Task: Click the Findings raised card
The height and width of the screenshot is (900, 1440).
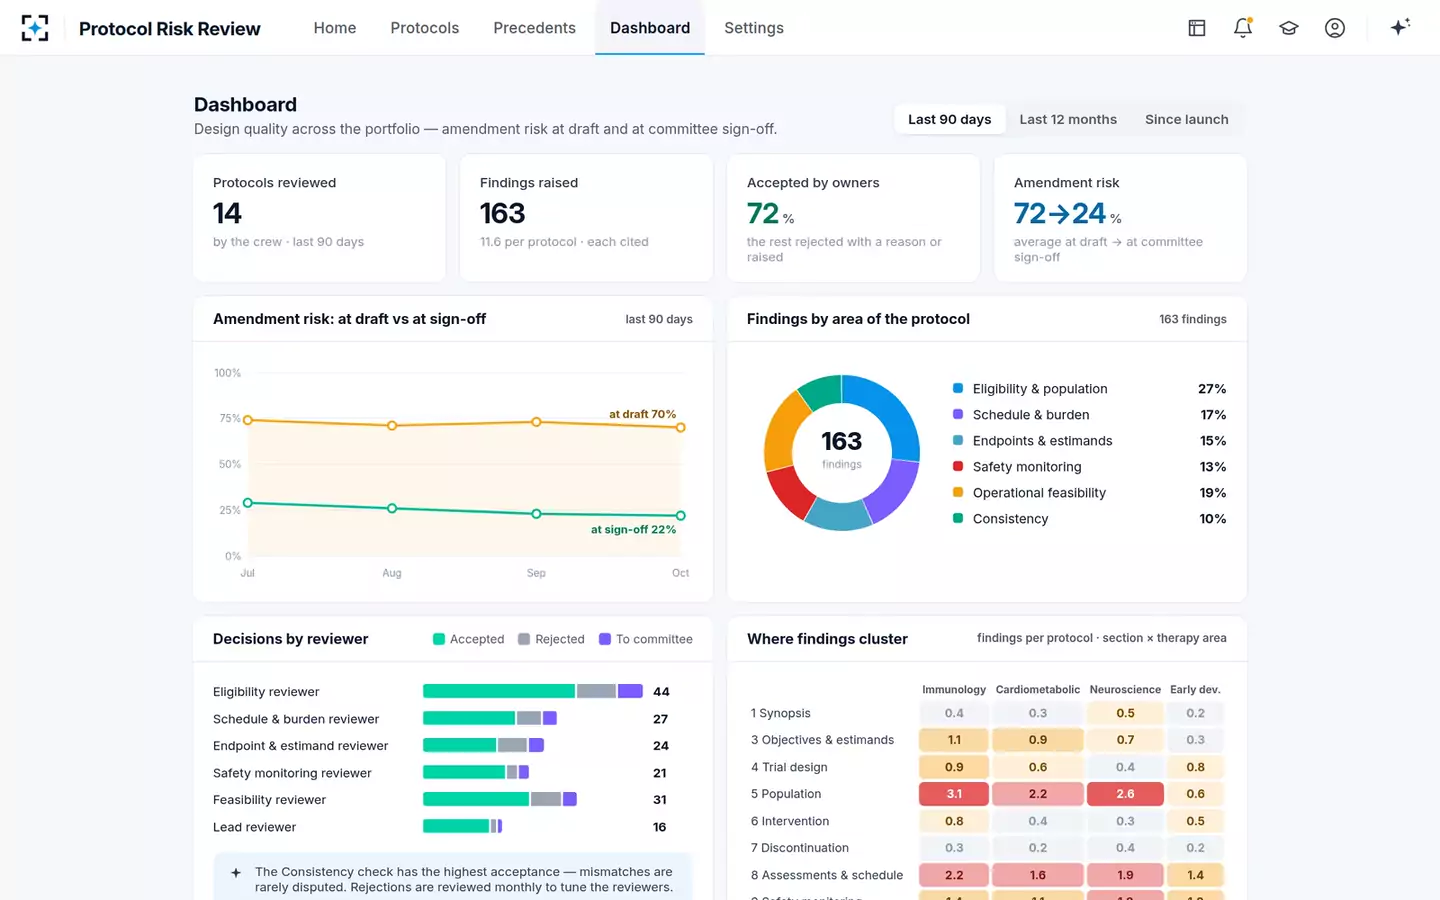Action: (x=586, y=218)
